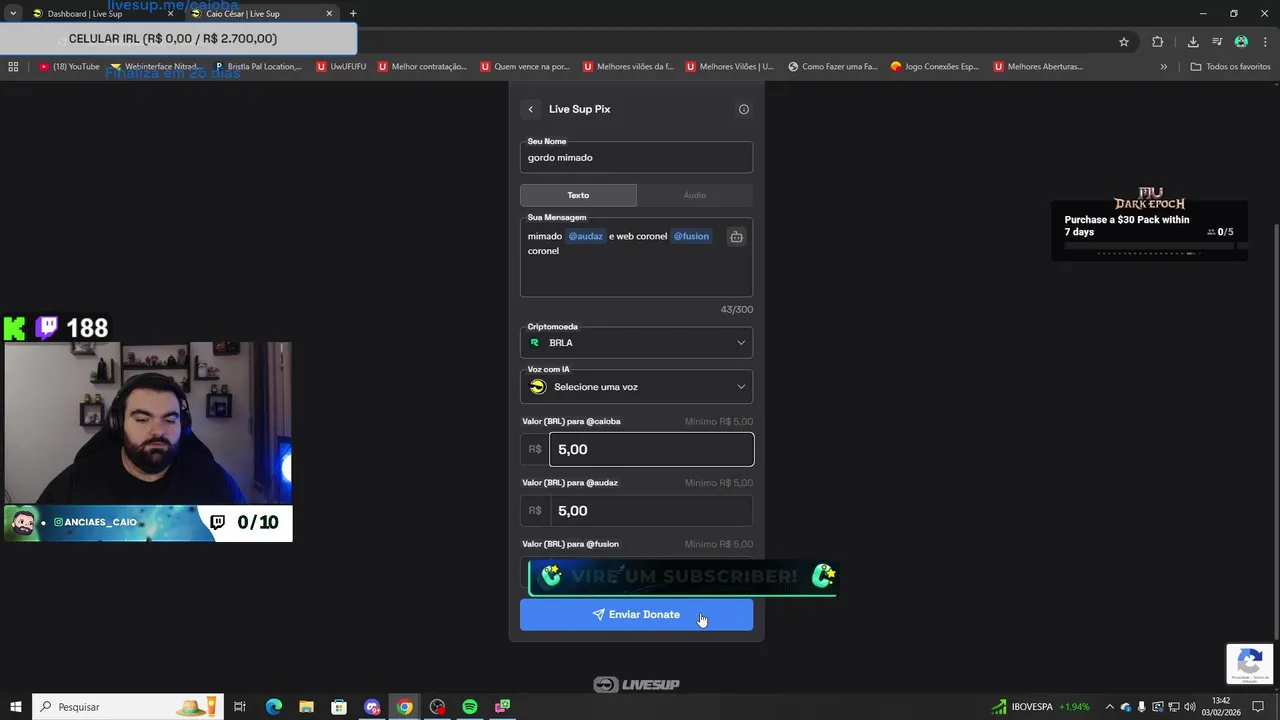The width and height of the screenshot is (1280, 720).
Task: Click the LiveSup footer logo
Action: (x=636, y=685)
